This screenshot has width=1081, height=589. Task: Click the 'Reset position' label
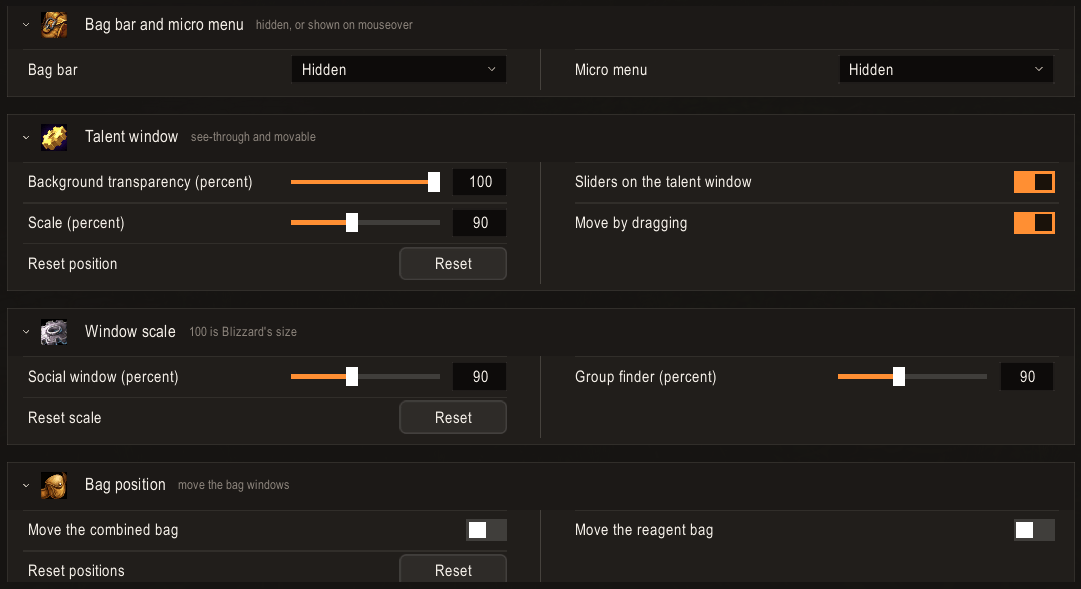click(72, 263)
